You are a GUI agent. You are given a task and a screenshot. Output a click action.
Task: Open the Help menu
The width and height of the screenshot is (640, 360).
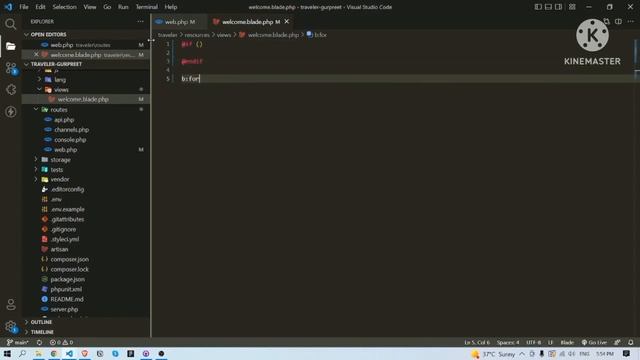(x=171, y=7)
